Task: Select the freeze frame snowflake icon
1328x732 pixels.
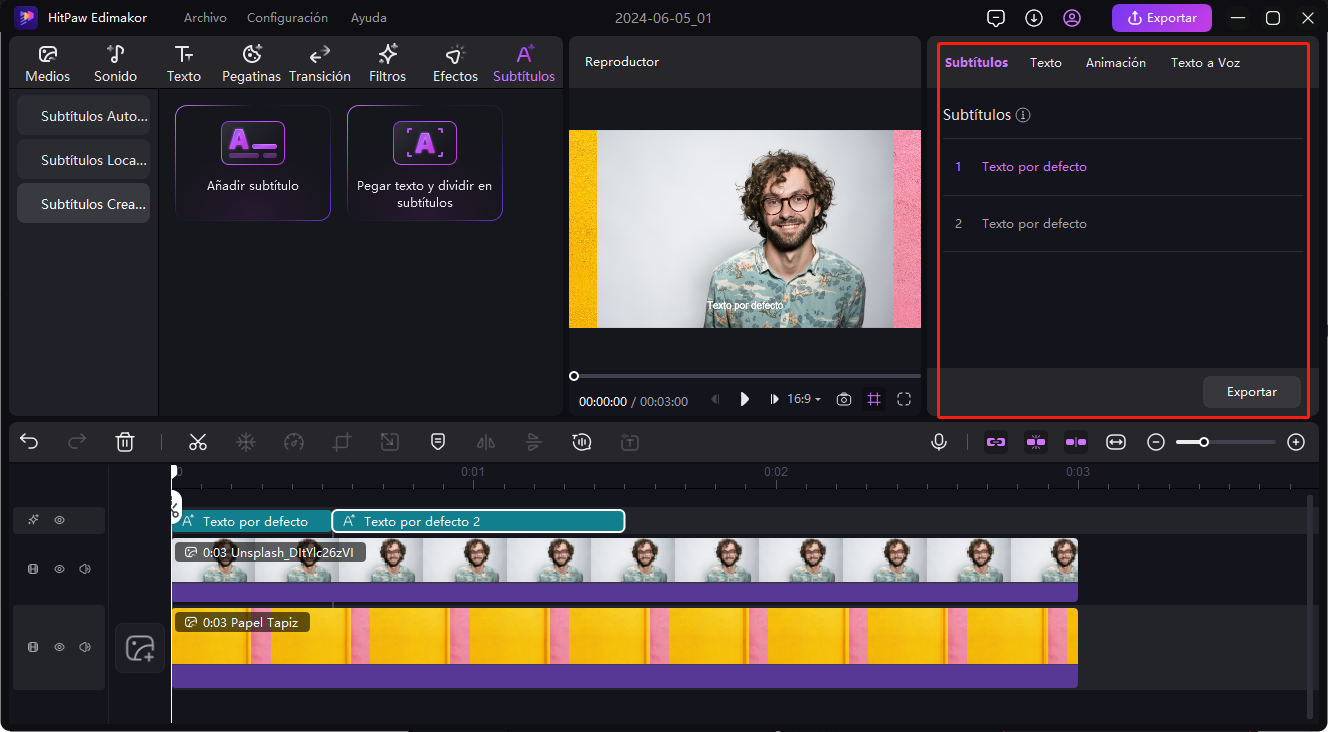Action: tap(245, 441)
